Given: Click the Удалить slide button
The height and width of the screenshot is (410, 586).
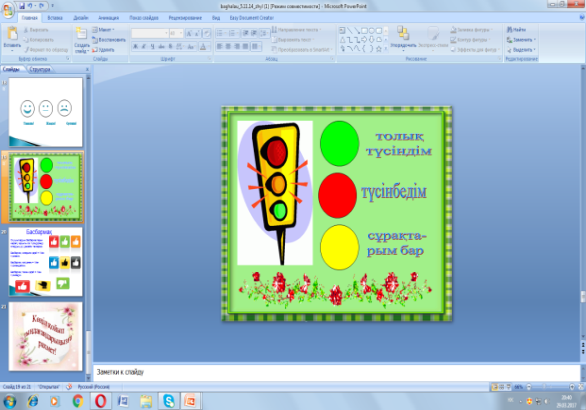Looking at the screenshot, I should point(103,50).
